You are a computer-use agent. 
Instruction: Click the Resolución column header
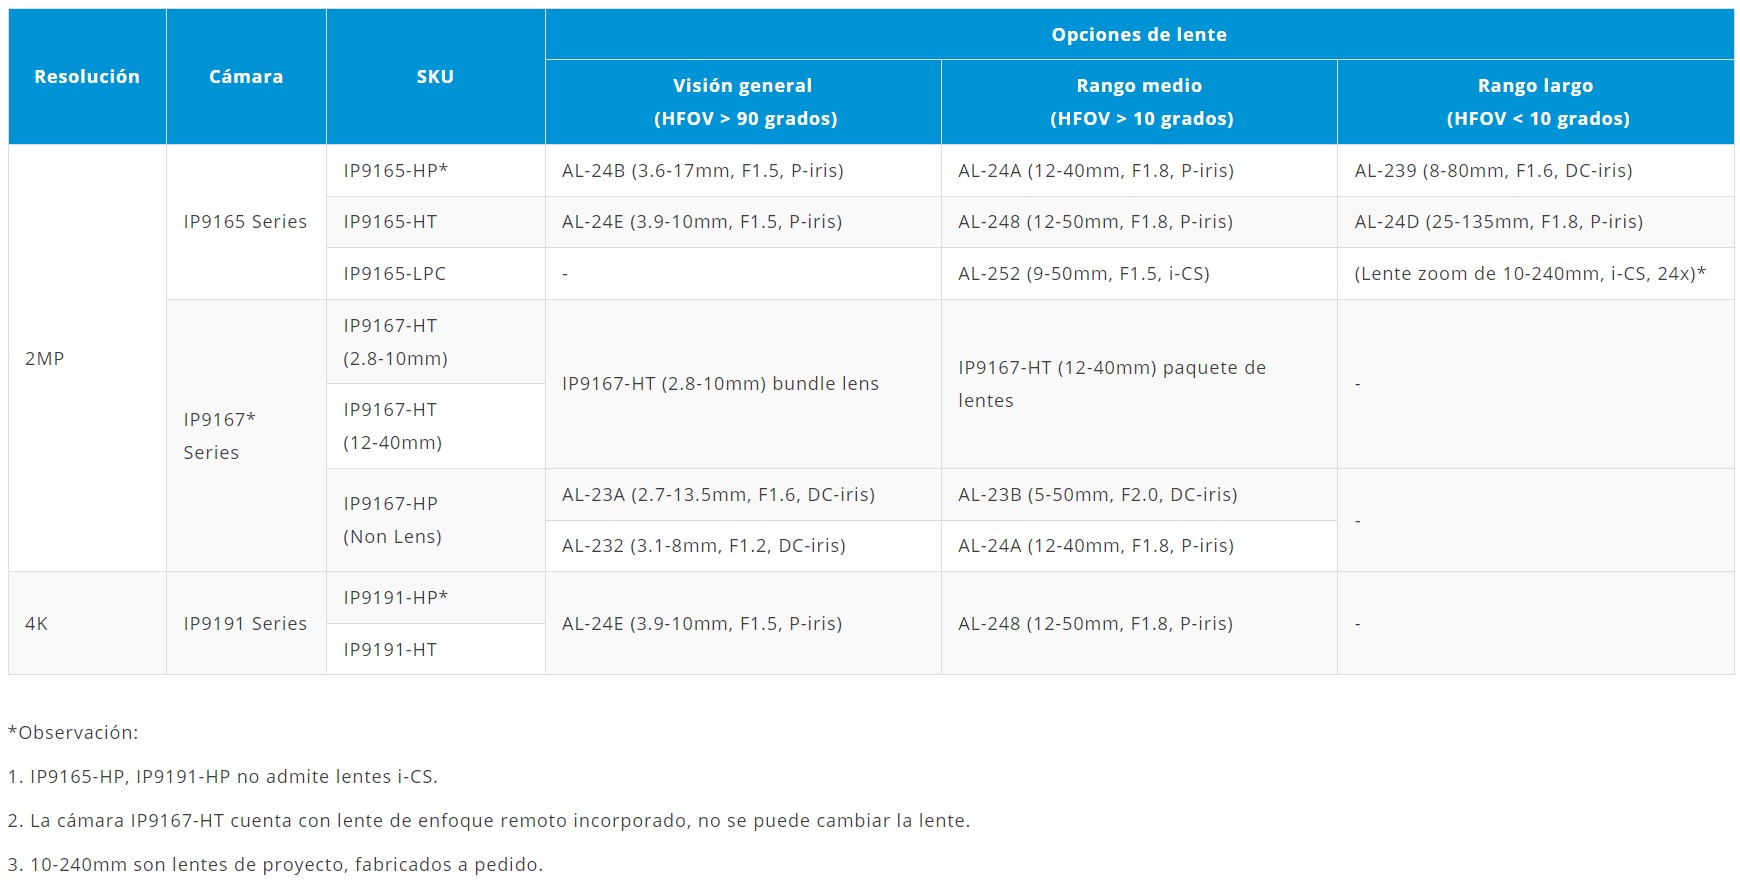click(x=87, y=77)
